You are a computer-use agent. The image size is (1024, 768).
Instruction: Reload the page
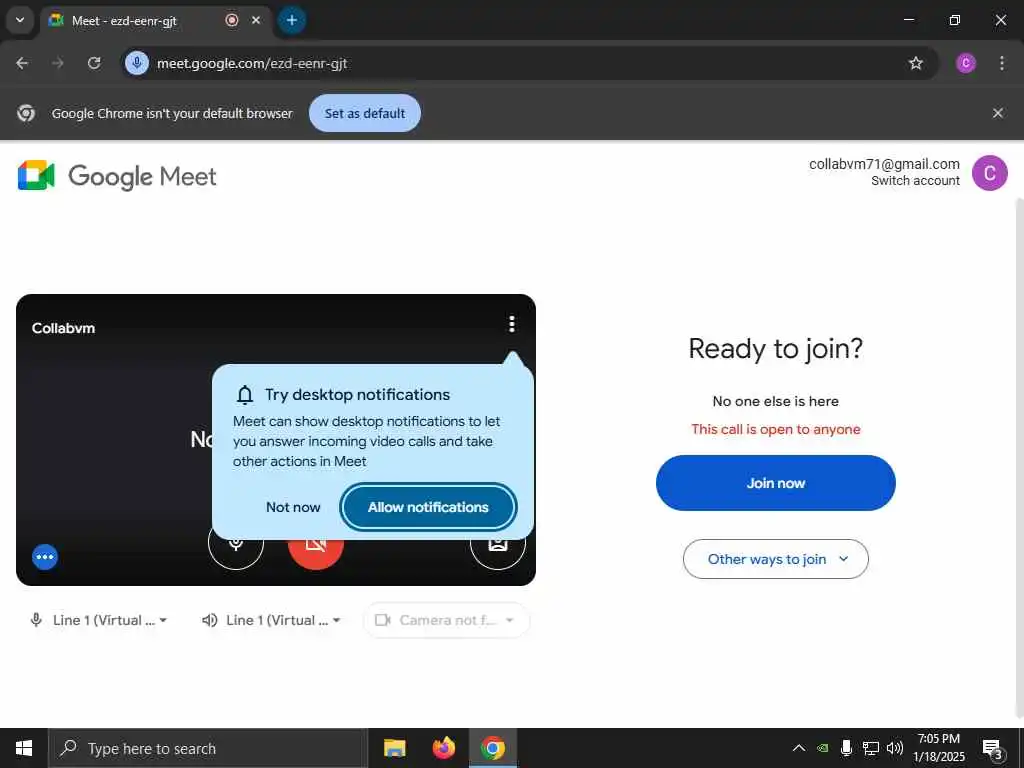click(x=94, y=63)
